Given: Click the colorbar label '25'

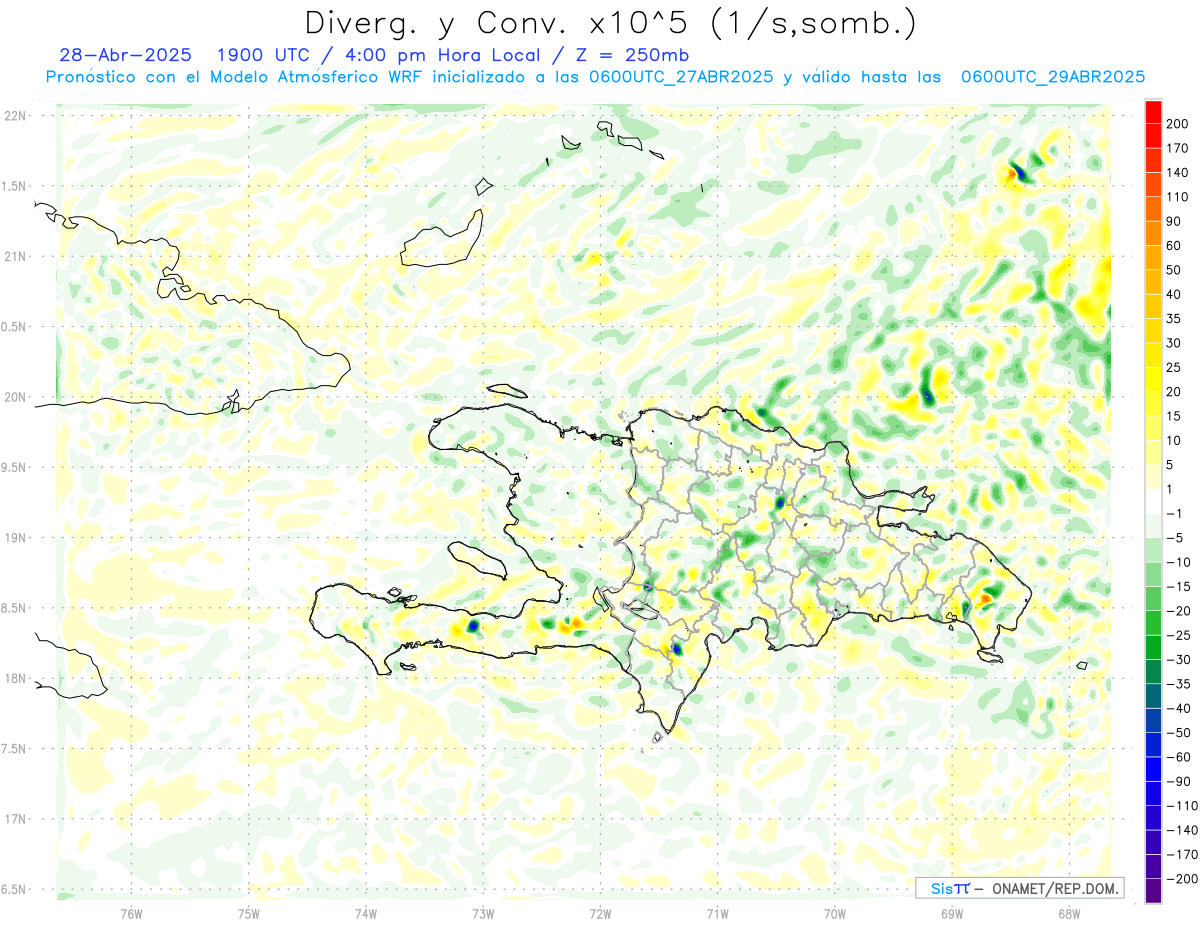Looking at the screenshot, I should [1175, 368].
